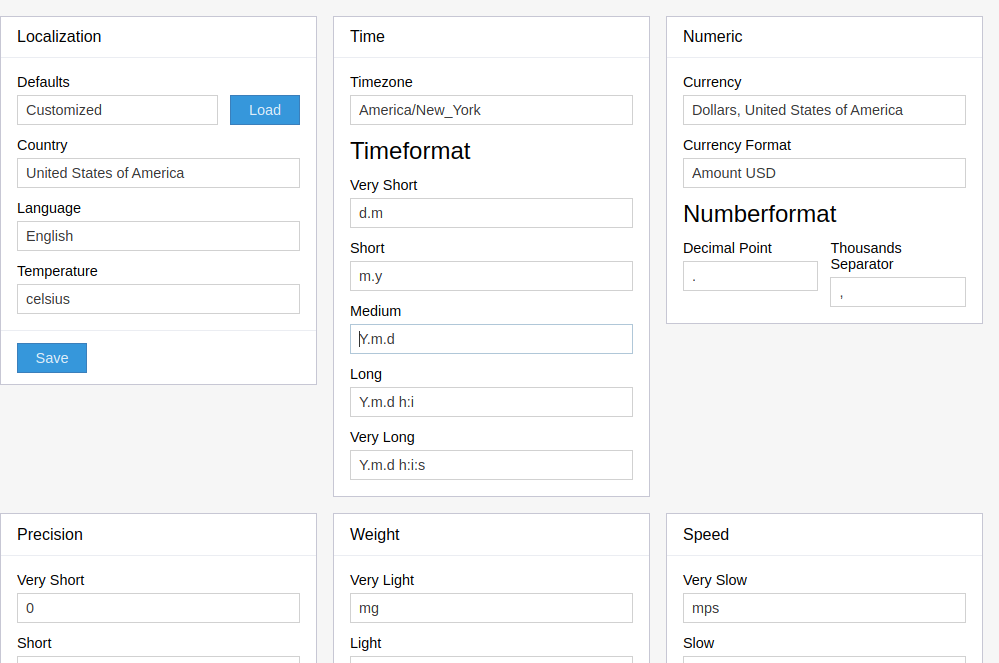Edit the Very Long timeformat field
Viewport: 999px width, 663px height.
pyautogui.click(x=491, y=465)
